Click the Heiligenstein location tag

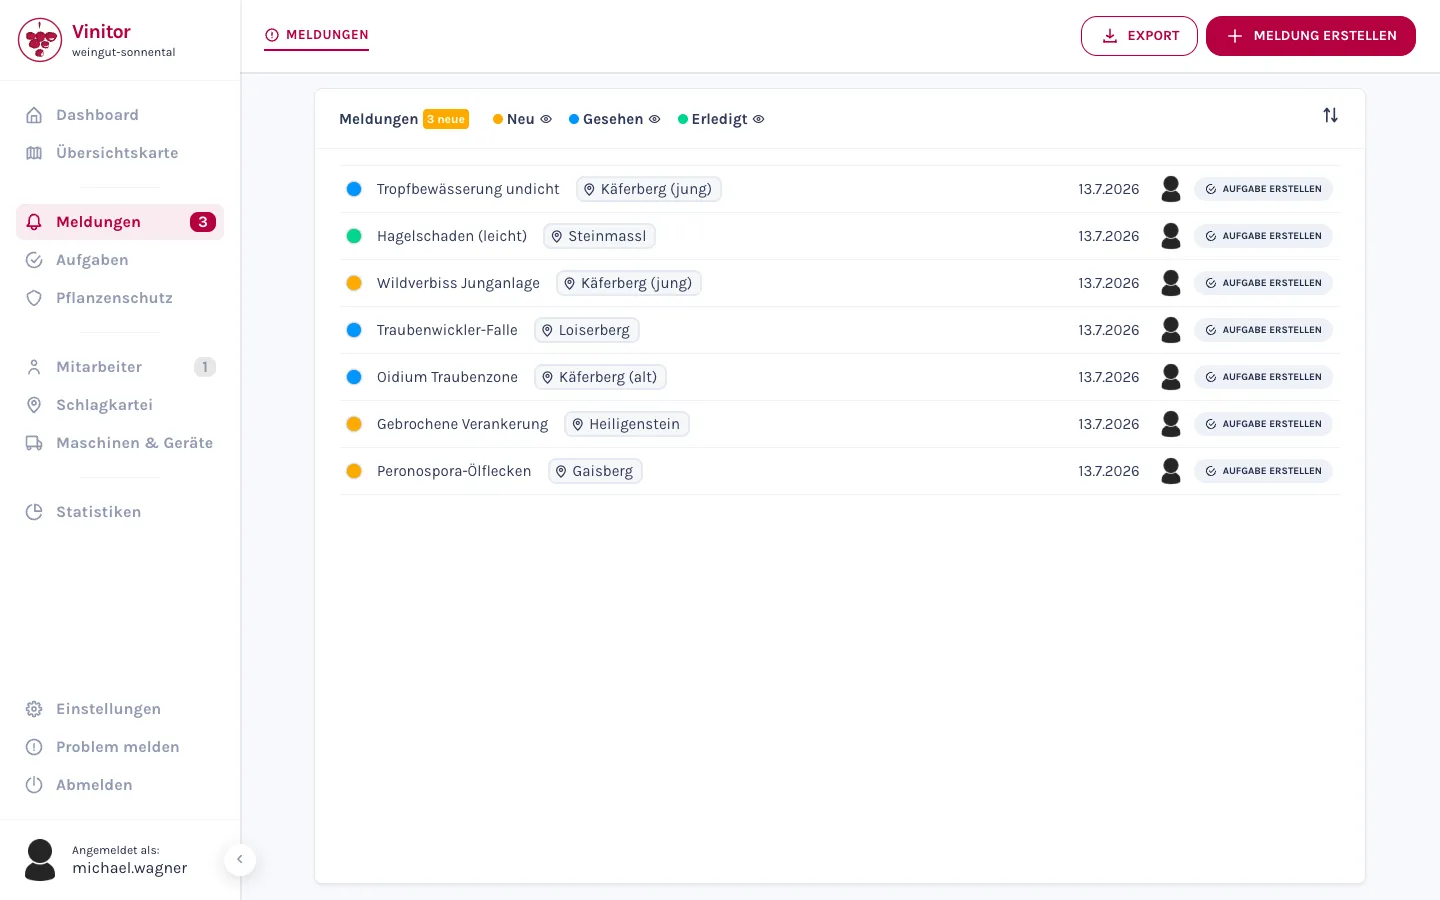(x=627, y=424)
